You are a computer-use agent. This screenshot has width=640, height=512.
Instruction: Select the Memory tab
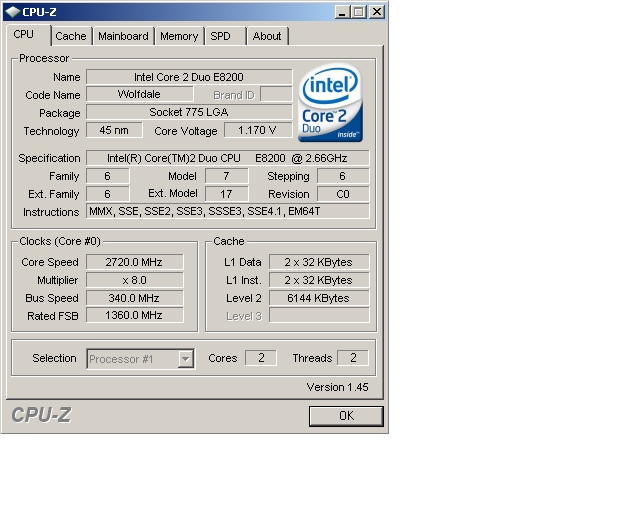[179, 36]
